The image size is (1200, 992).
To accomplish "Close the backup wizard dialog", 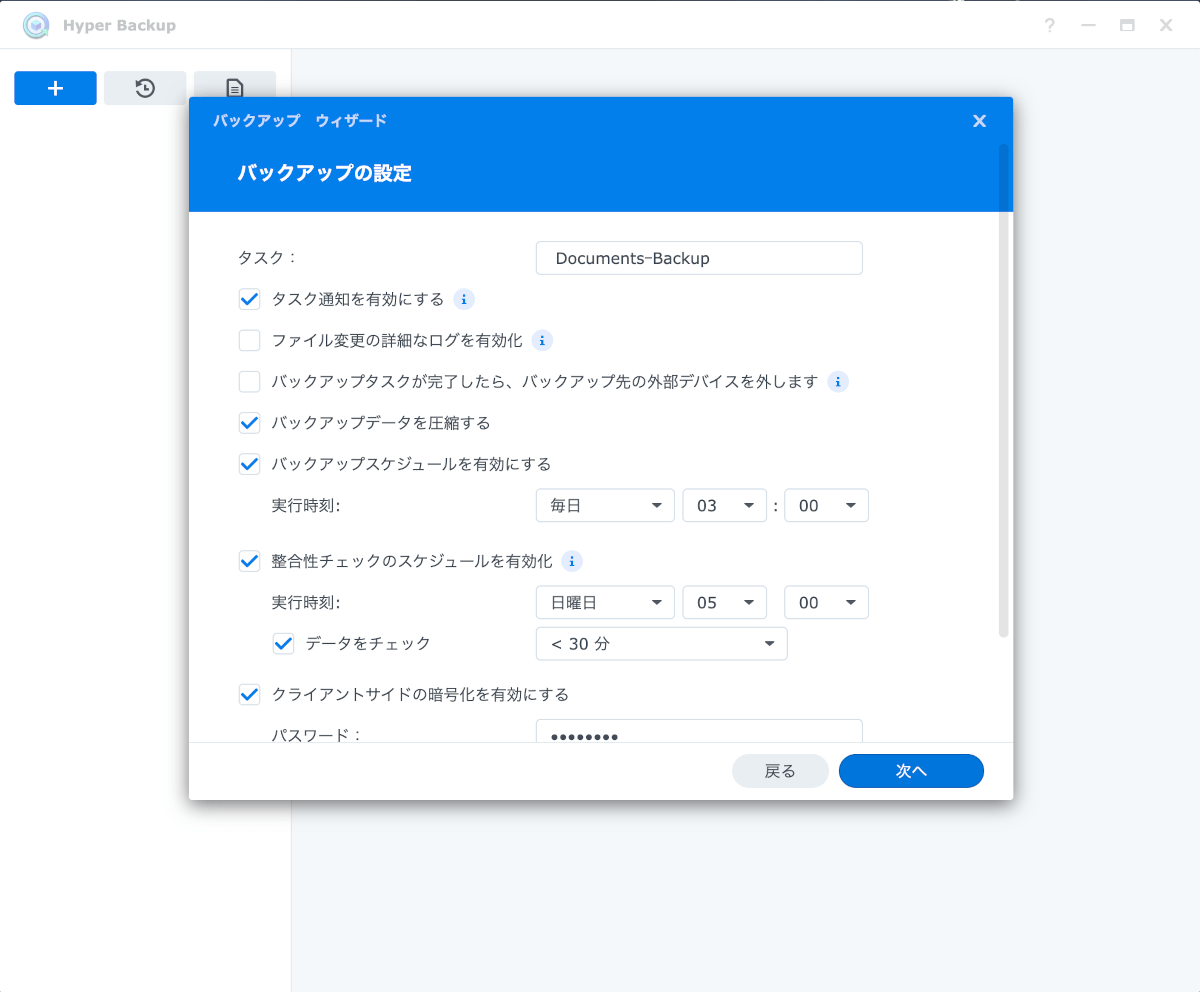I will coord(979,121).
